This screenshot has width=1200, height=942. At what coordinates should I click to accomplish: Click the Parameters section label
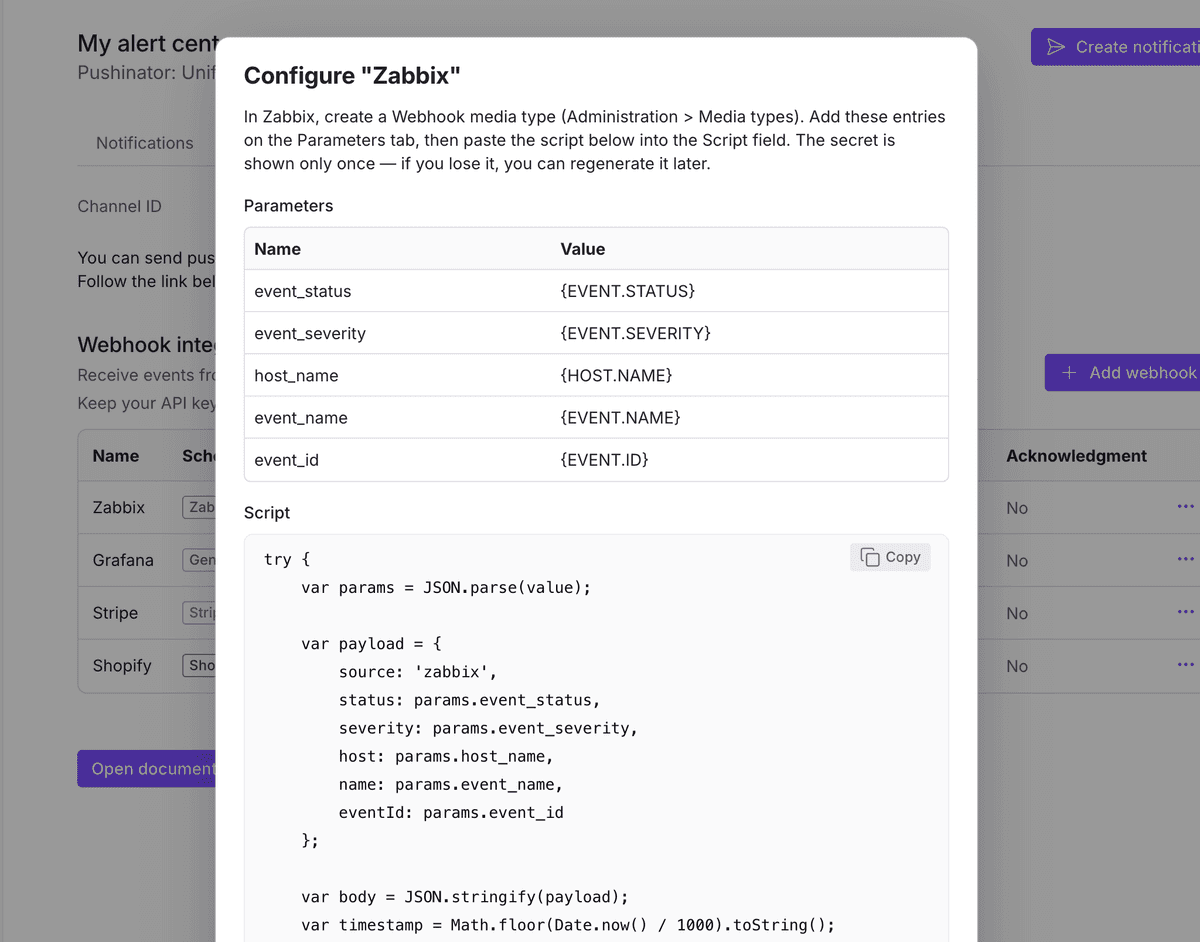point(289,205)
